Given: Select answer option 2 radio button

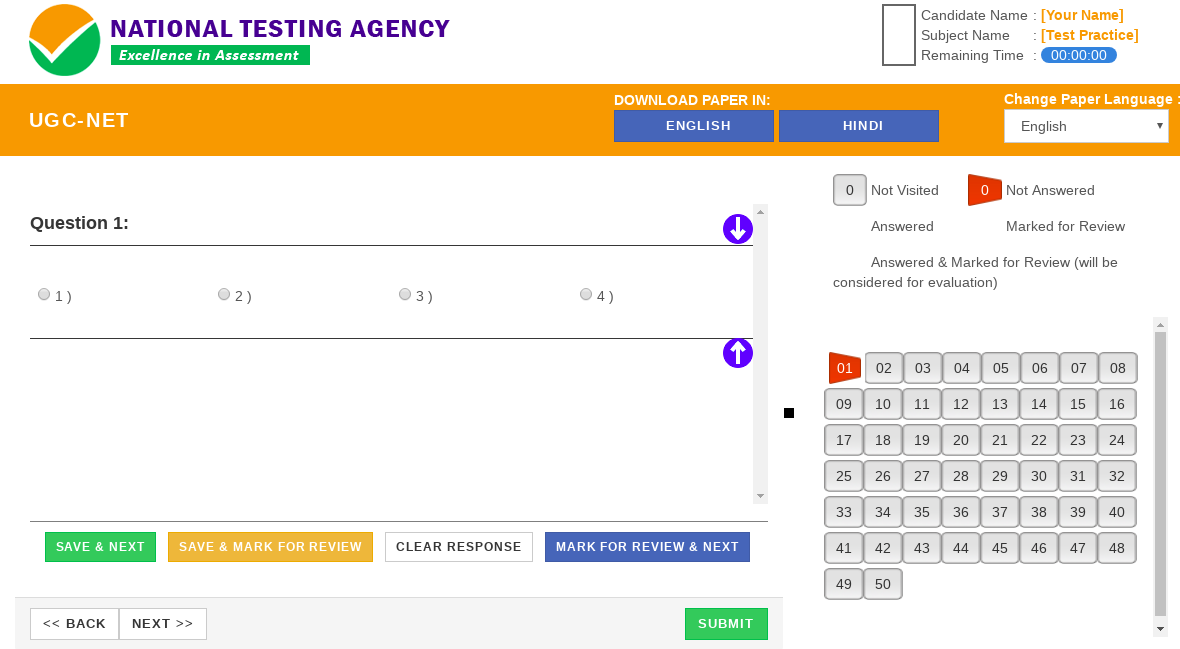Looking at the screenshot, I should click(x=224, y=294).
